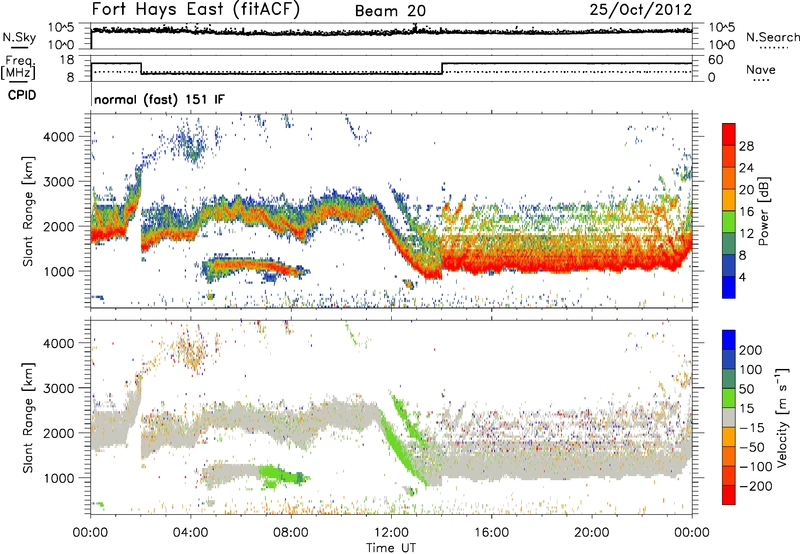This screenshot has height=554, width=800.
Task: Click the '12' label on the power scale
Action: [746, 234]
